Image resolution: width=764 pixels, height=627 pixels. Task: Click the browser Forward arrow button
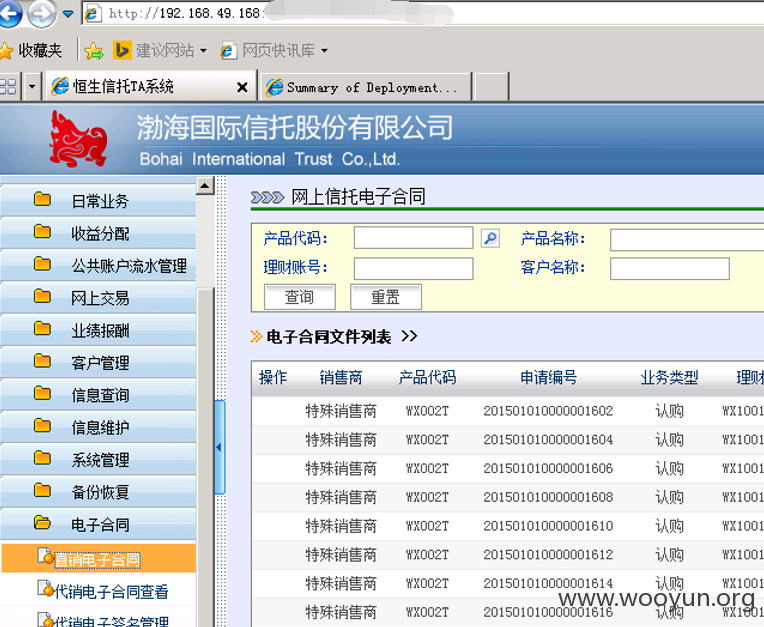pyautogui.click(x=41, y=14)
